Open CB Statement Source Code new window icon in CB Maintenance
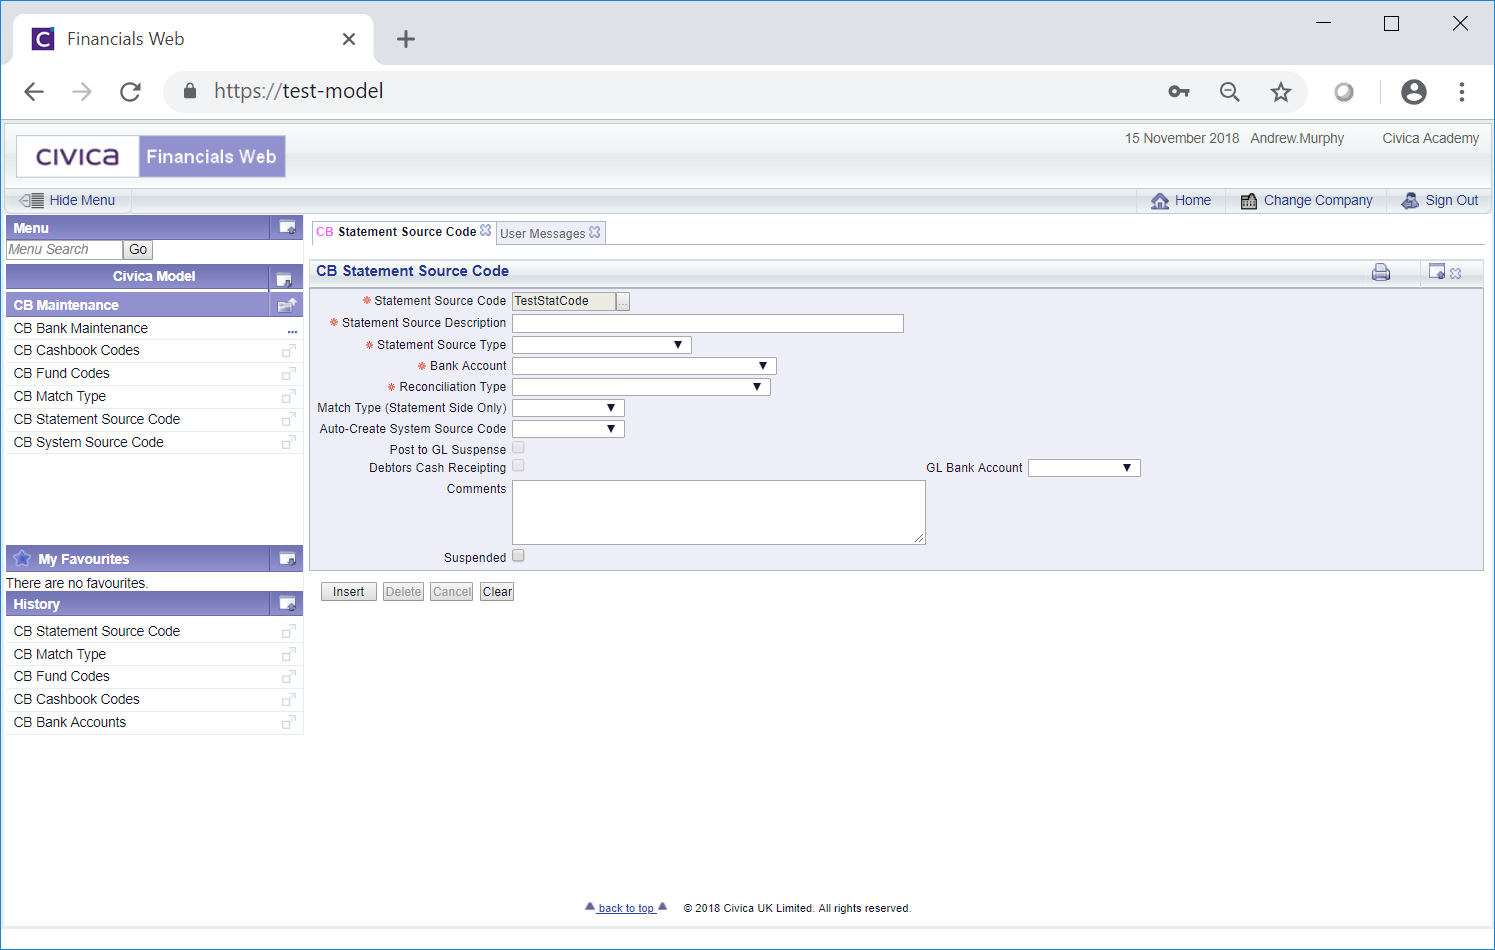This screenshot has height=950, width=1495. [289, 420]
